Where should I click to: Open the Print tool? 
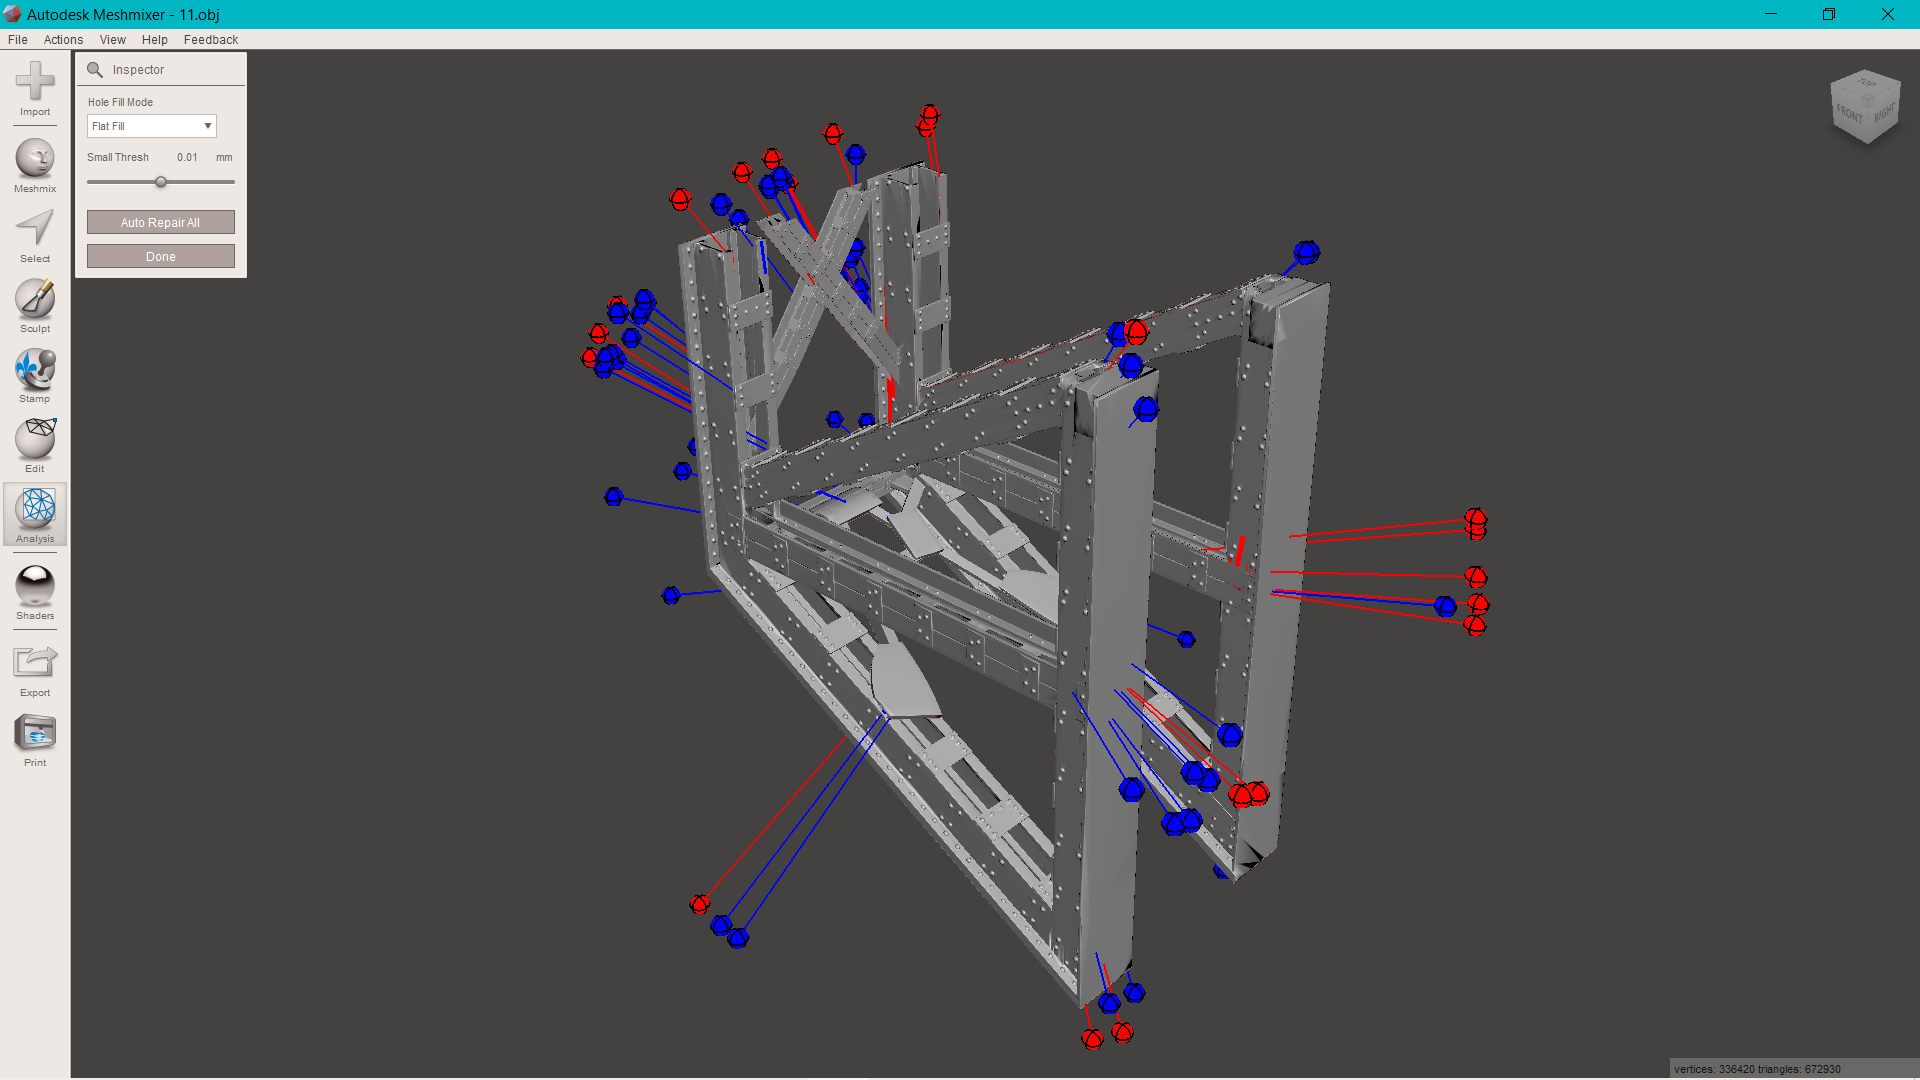tap(34, 737)
